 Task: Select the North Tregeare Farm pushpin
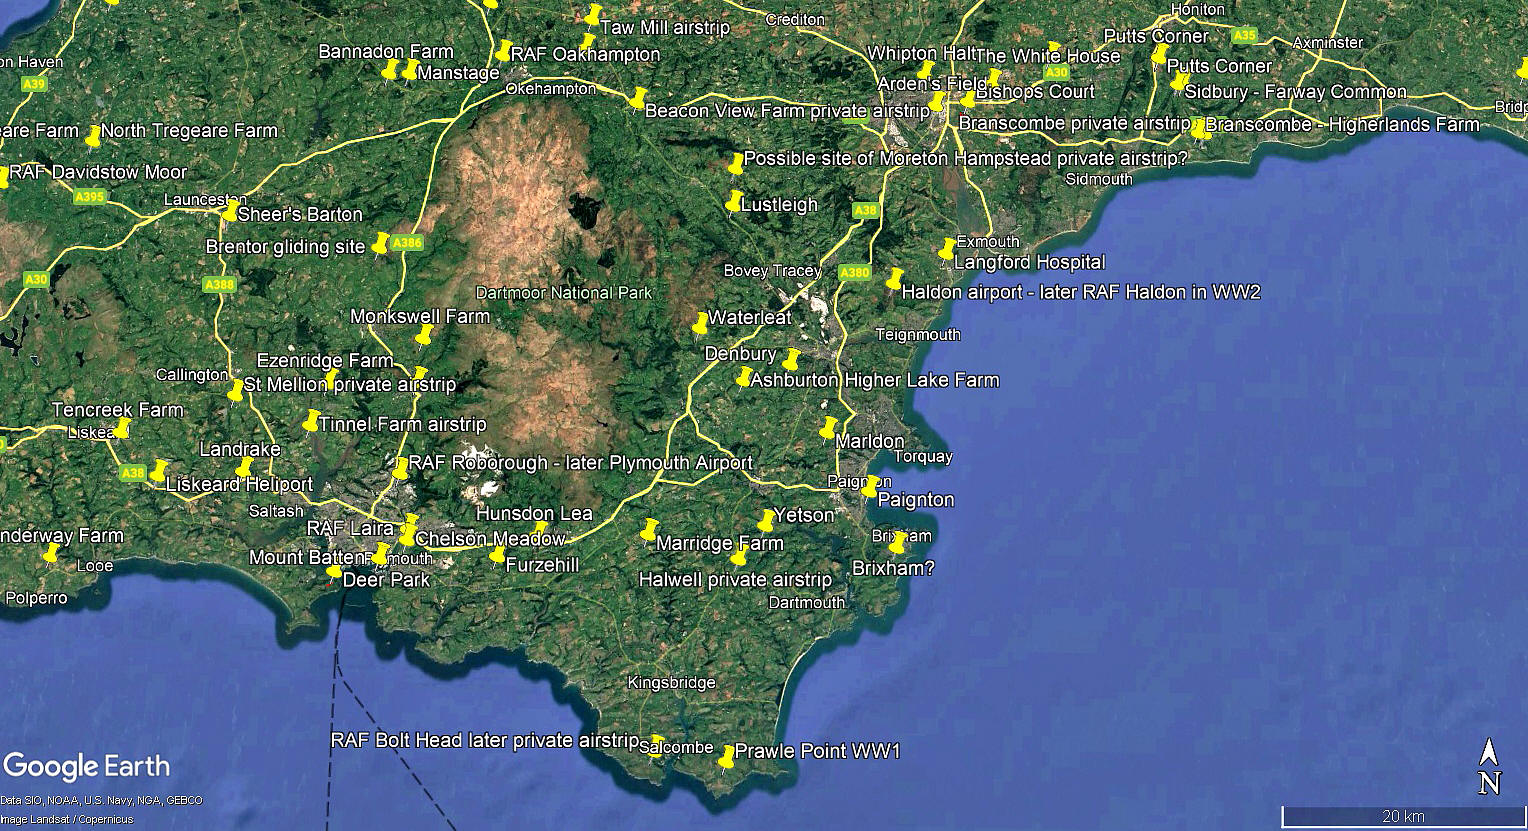click(94, 135)
